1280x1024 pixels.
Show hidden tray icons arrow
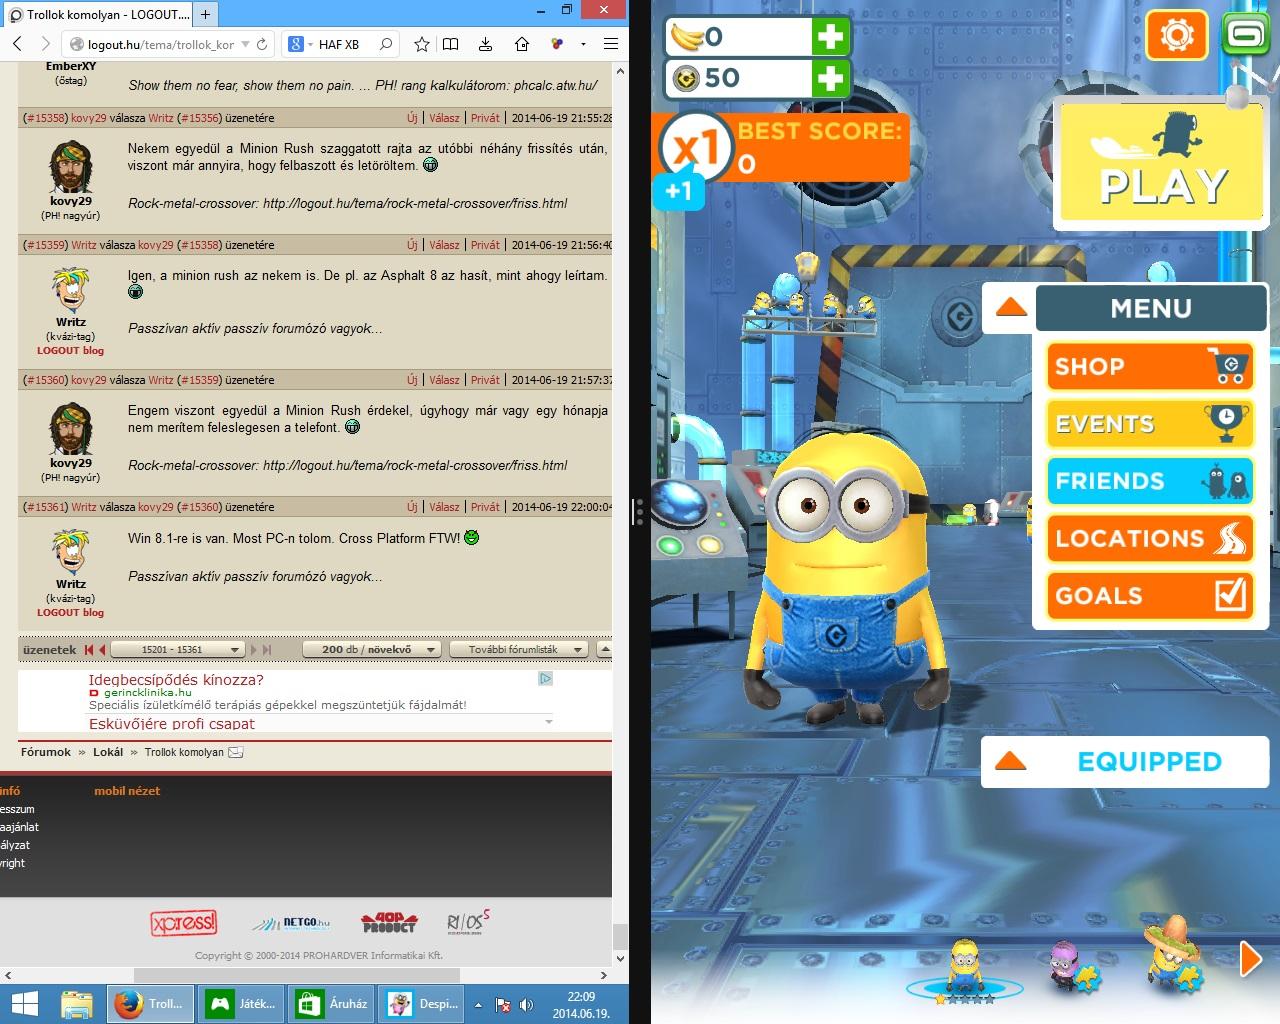[478, 1005]
